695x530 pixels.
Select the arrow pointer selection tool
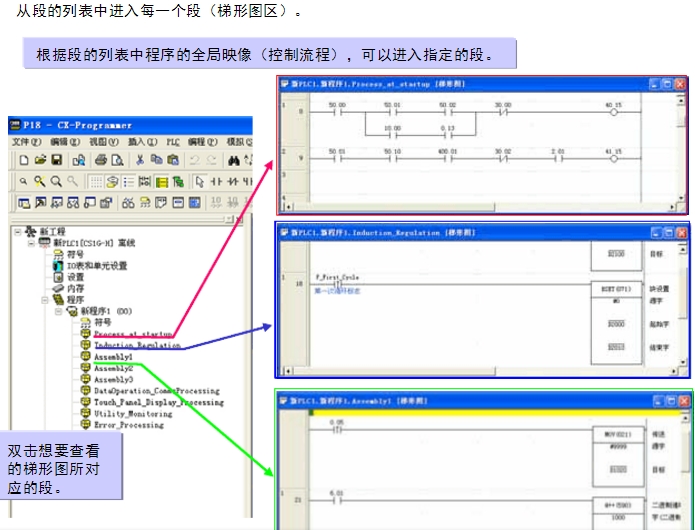click(199, 182)
